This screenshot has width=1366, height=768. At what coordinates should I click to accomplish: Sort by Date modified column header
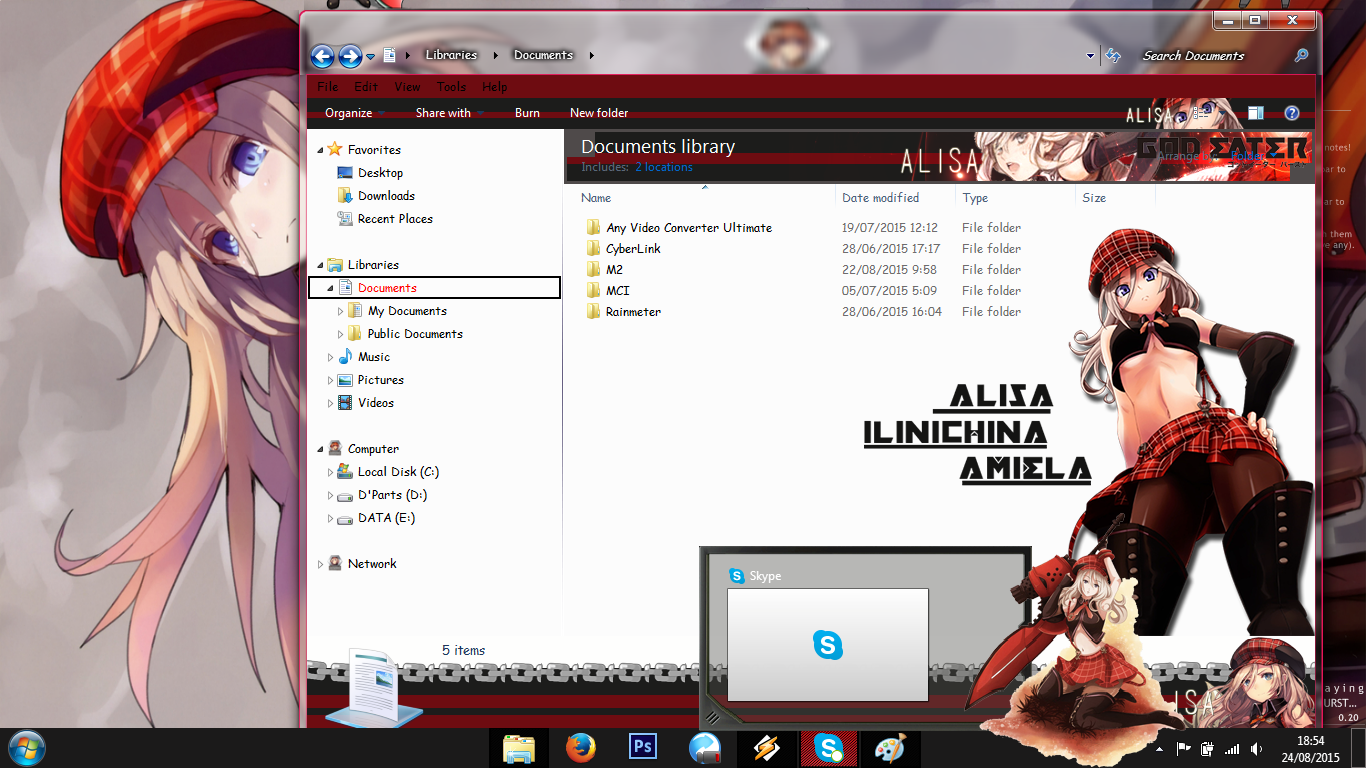point(880,198)
